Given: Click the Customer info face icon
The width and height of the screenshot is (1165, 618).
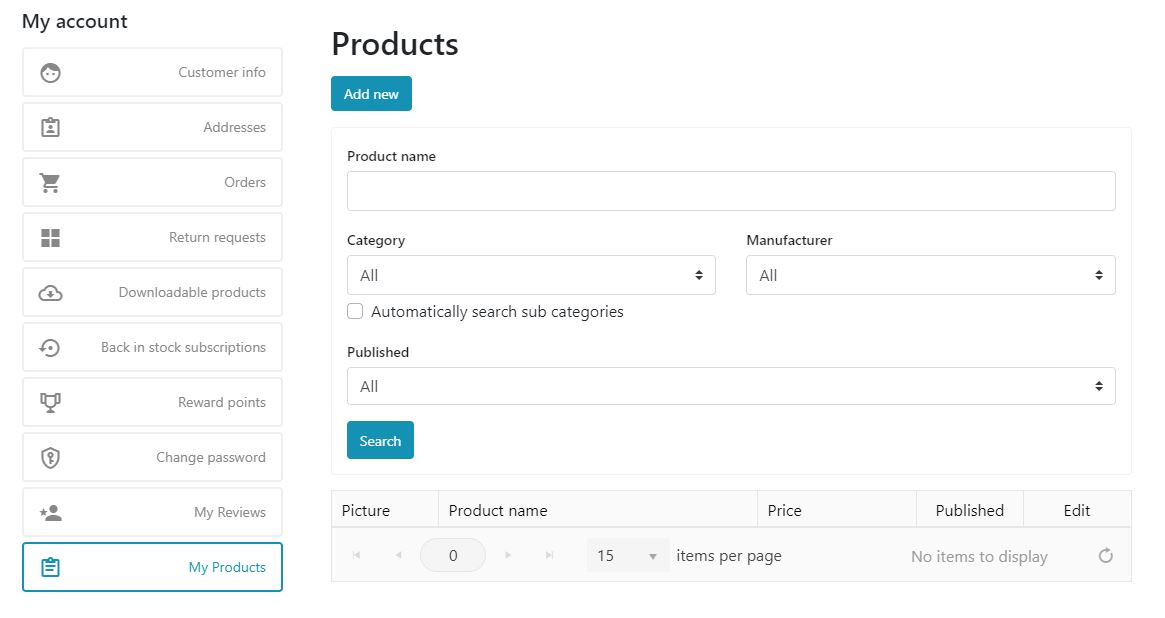Looking at the screenshot, I should click(x=51, y=73).
